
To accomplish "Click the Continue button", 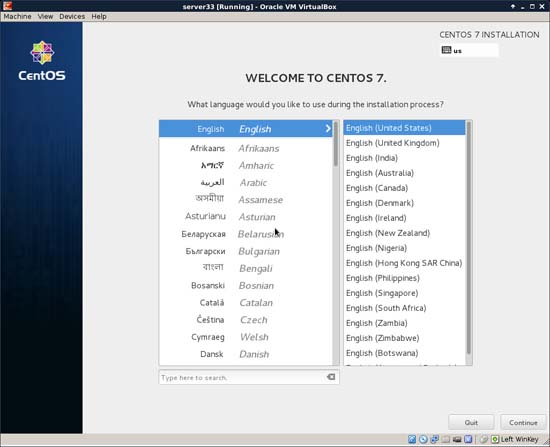I will 523,422.
